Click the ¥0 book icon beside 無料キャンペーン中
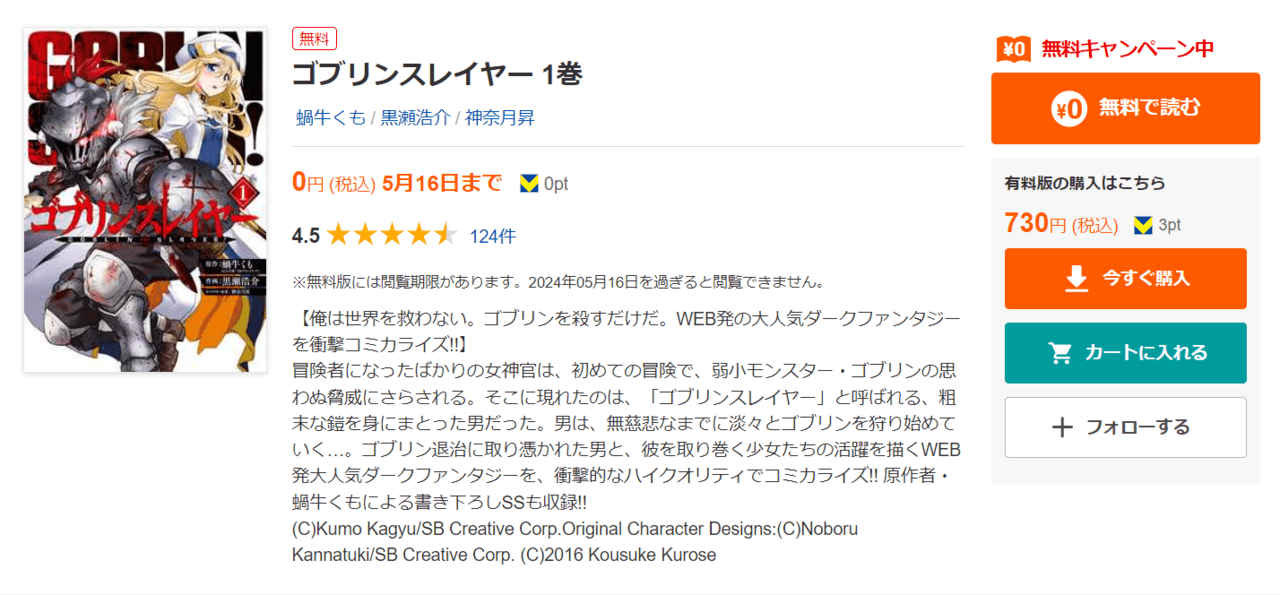The image size is (1280, 595). pyautogui.click(x=1014, y=48)
